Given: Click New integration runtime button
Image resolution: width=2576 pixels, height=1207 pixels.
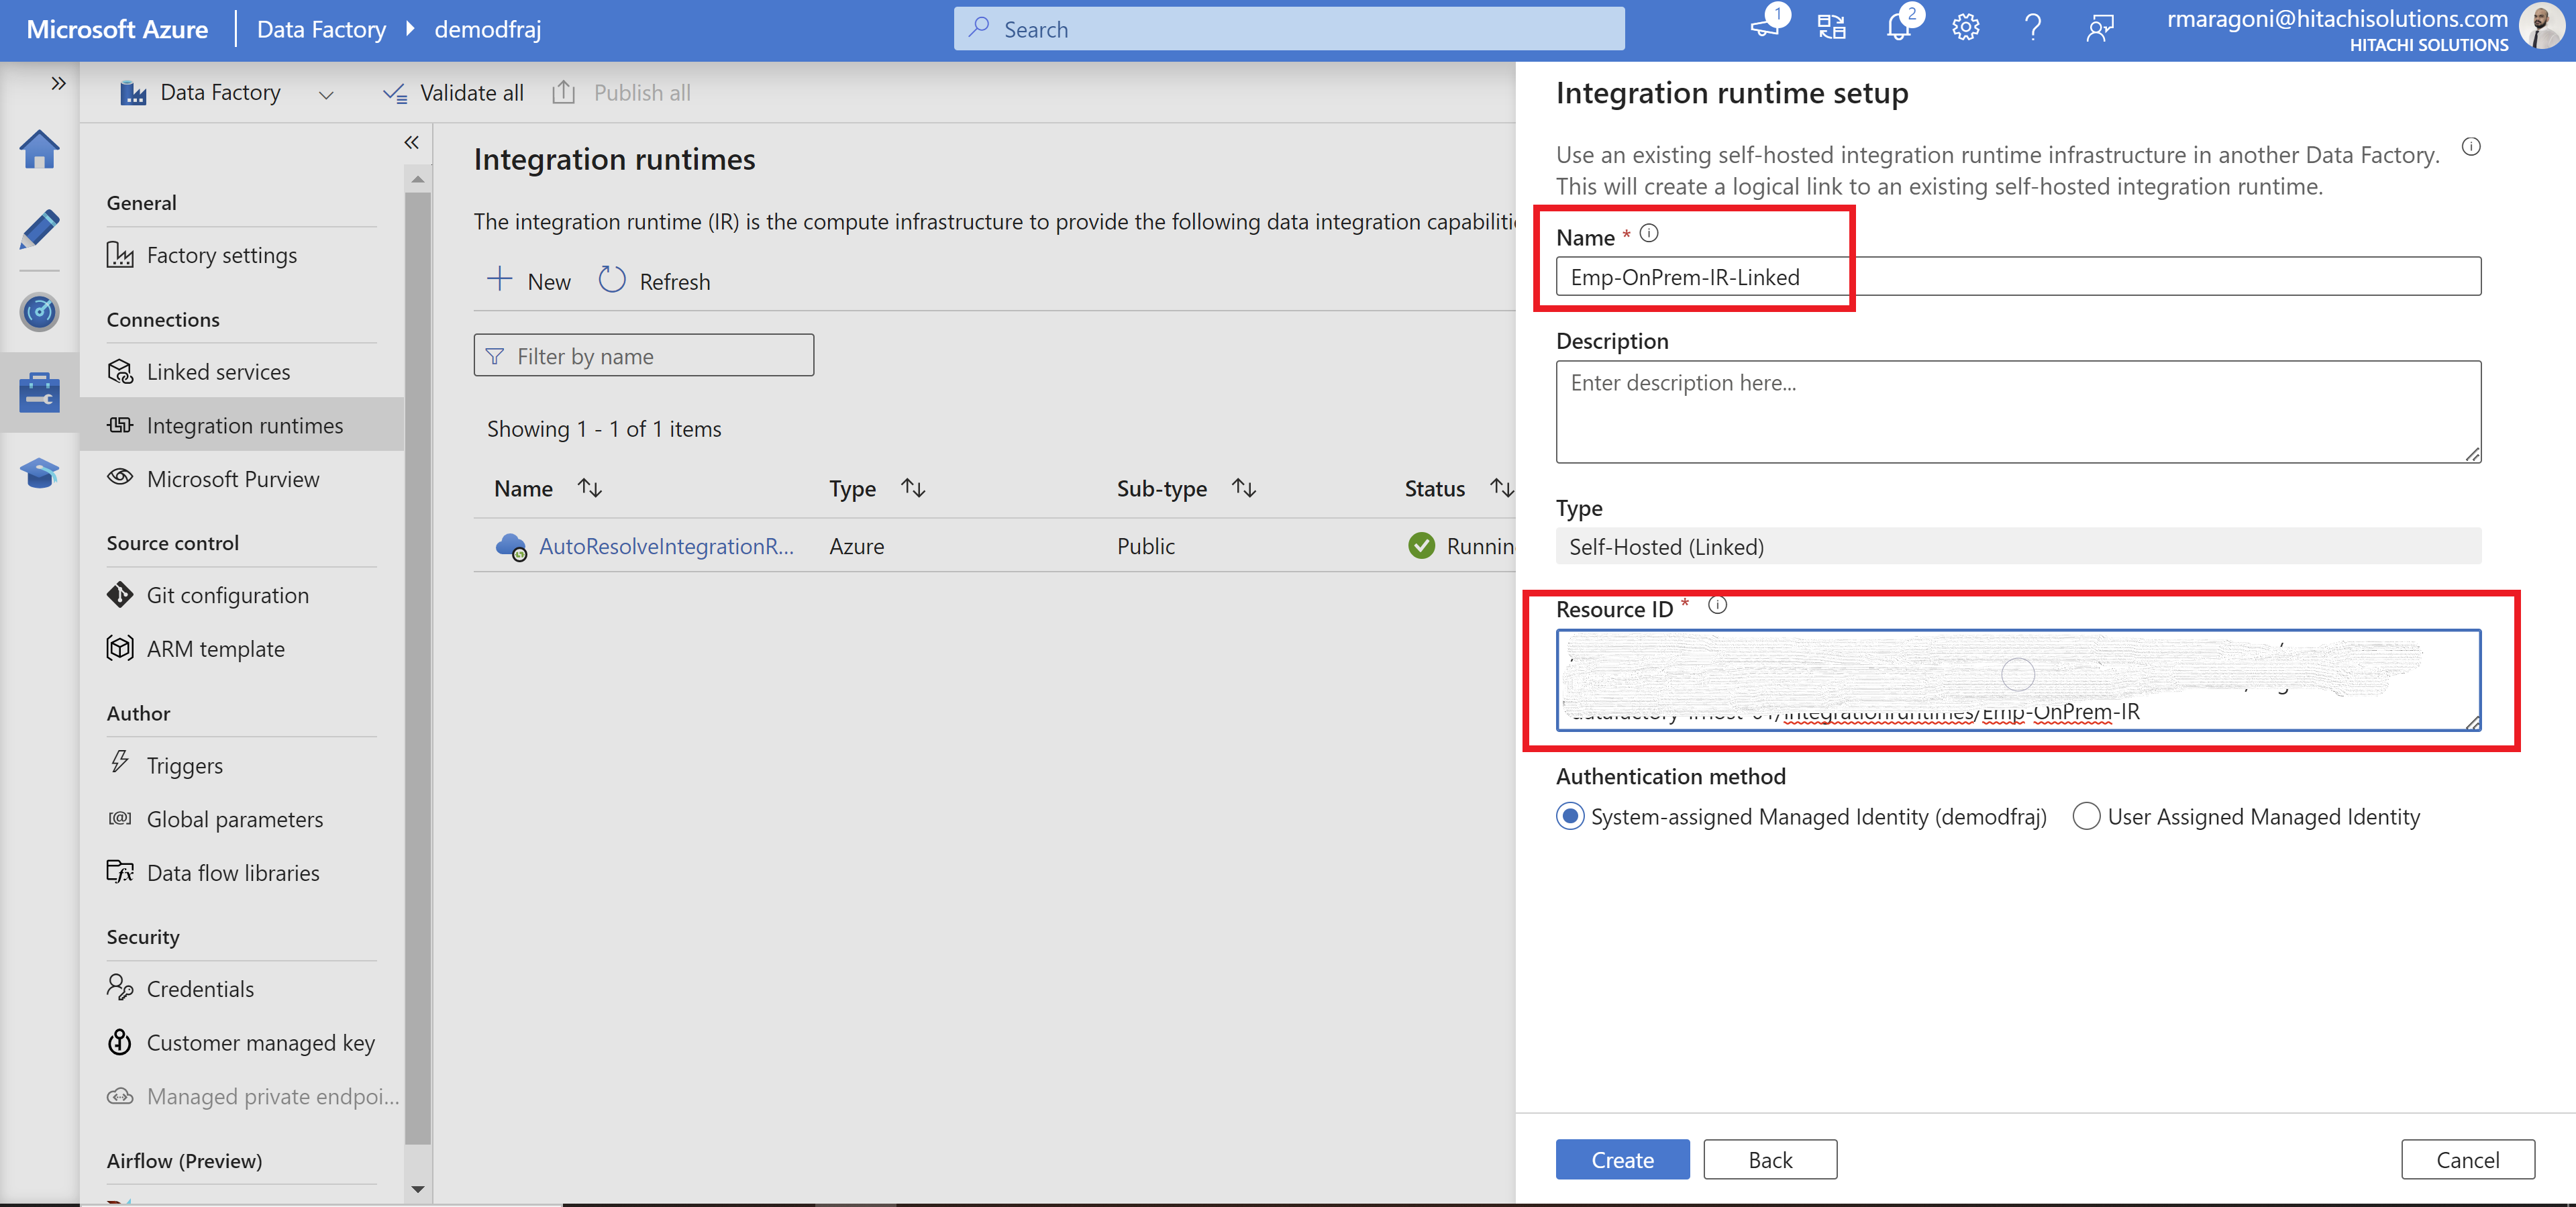Looking at the screenshot, I should [x=529, y=281].
